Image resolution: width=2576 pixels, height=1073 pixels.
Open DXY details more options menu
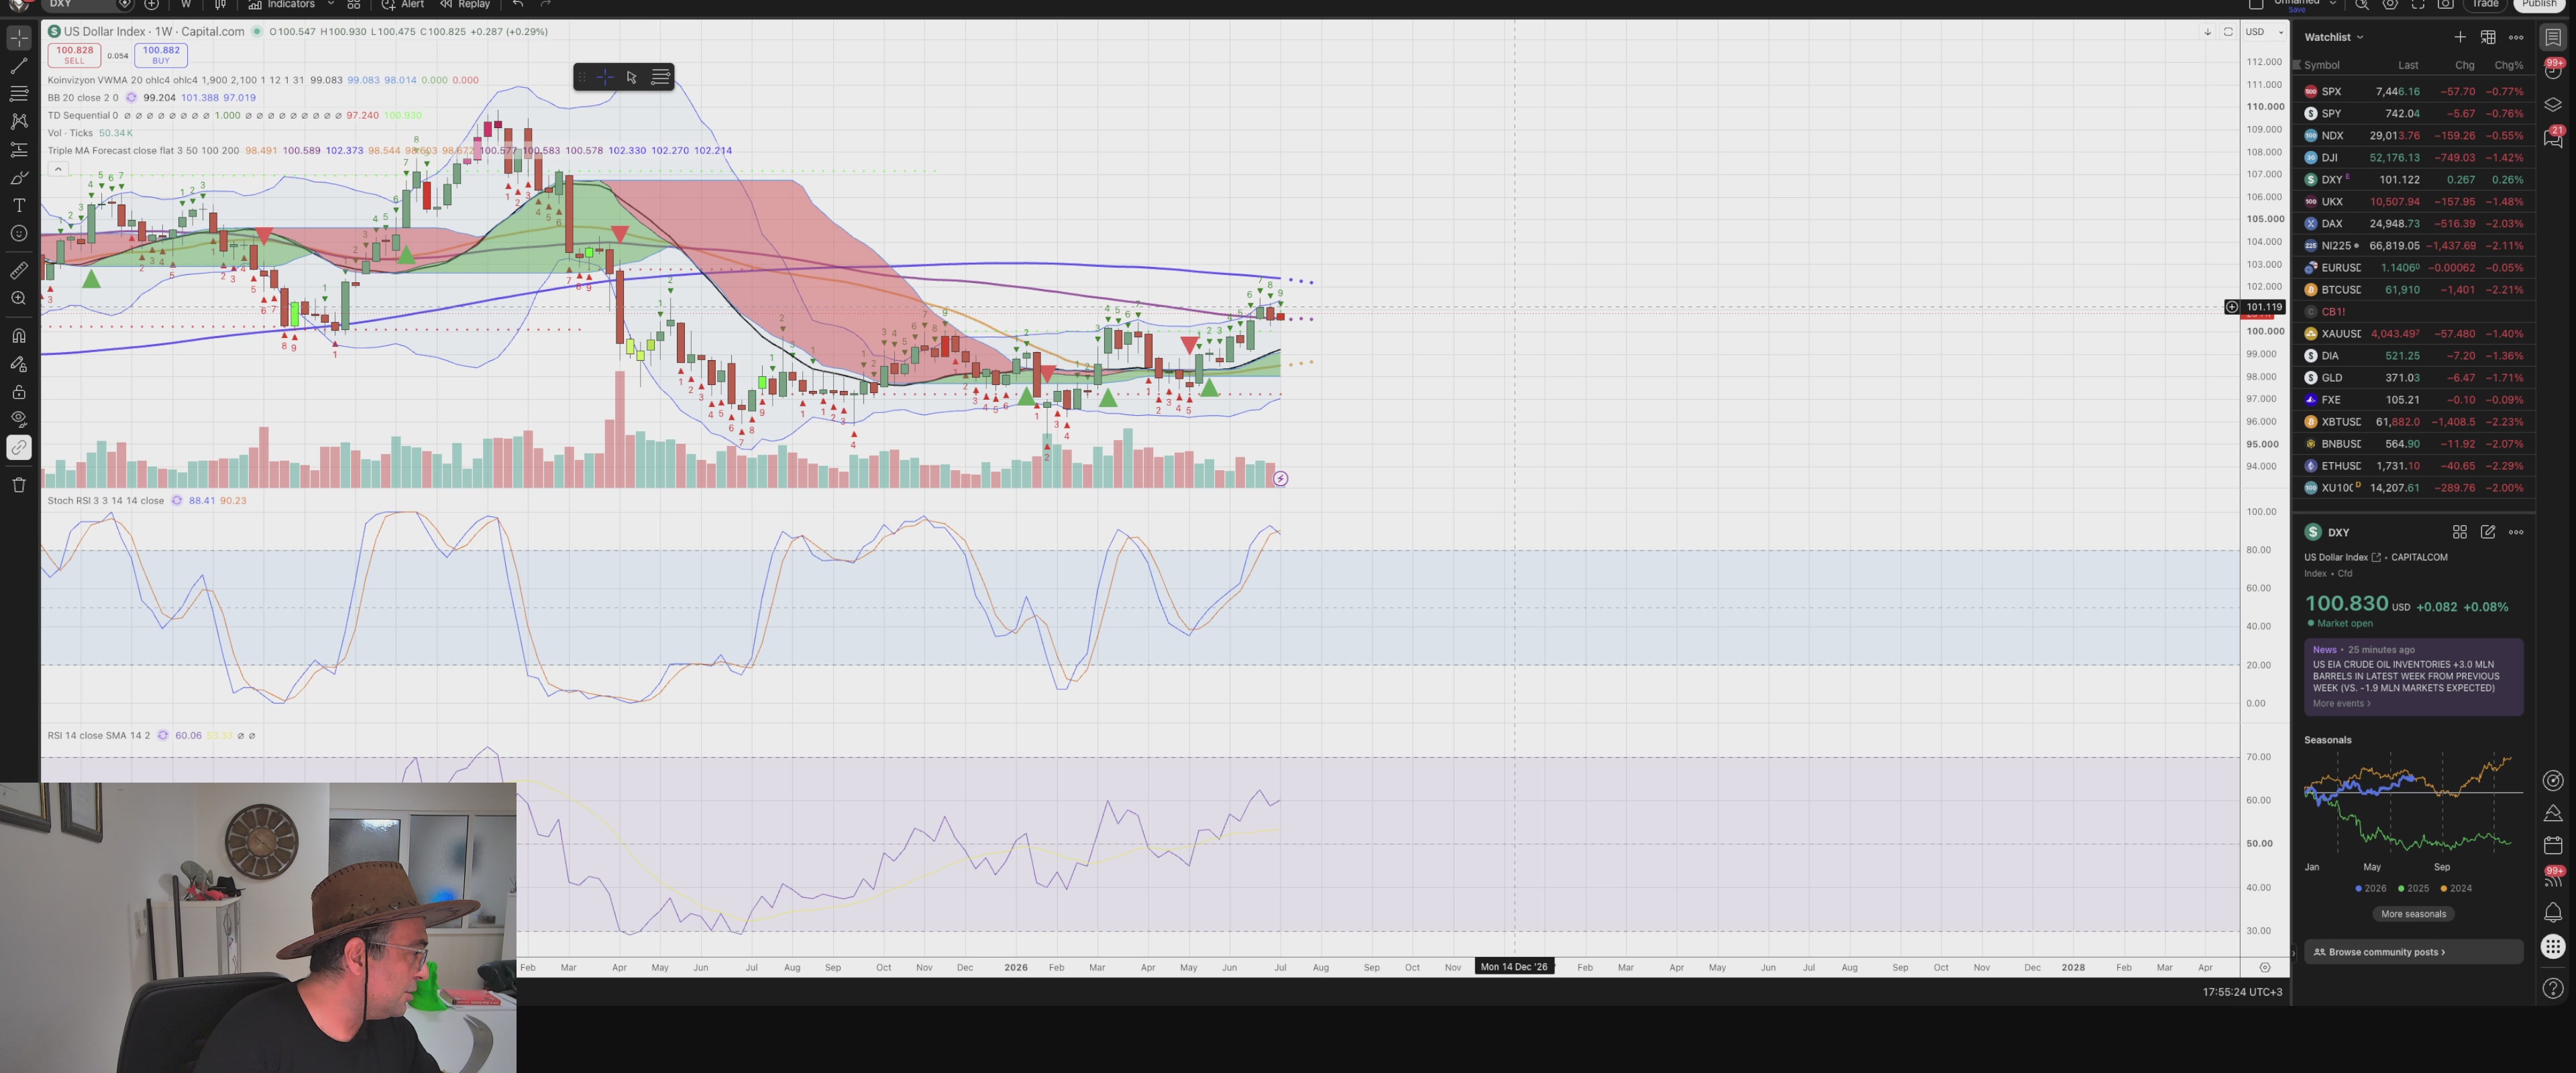2516,532
